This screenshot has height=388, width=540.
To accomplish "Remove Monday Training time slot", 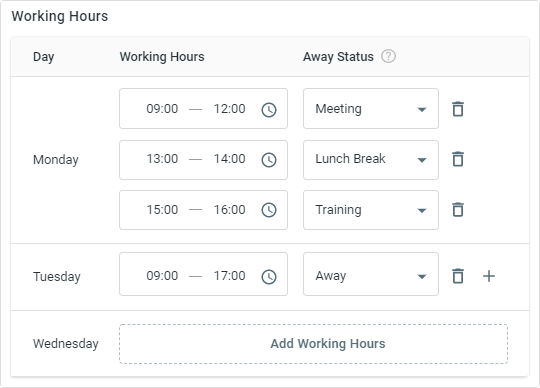I will click(x=458, y=210).
